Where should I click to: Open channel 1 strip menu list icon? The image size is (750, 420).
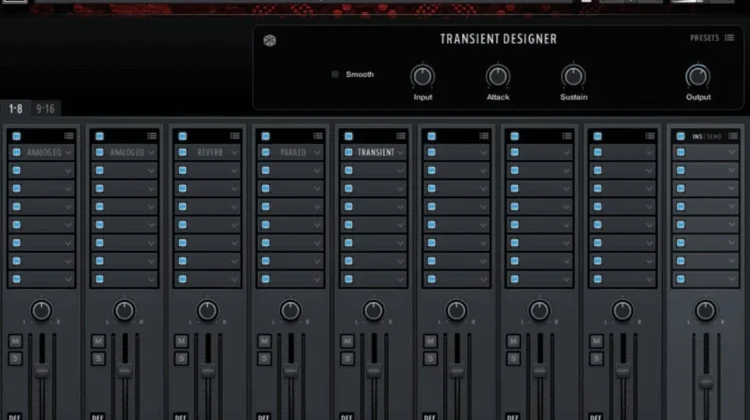pos(69,136)
